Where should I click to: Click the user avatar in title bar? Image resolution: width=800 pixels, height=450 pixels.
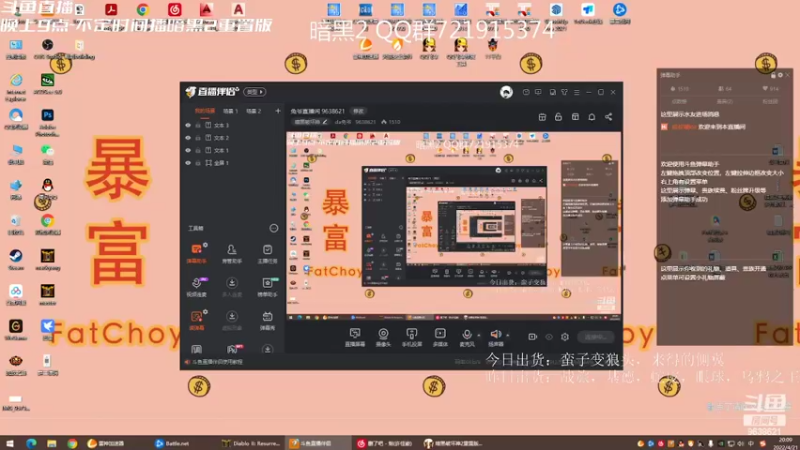[506, 92]
